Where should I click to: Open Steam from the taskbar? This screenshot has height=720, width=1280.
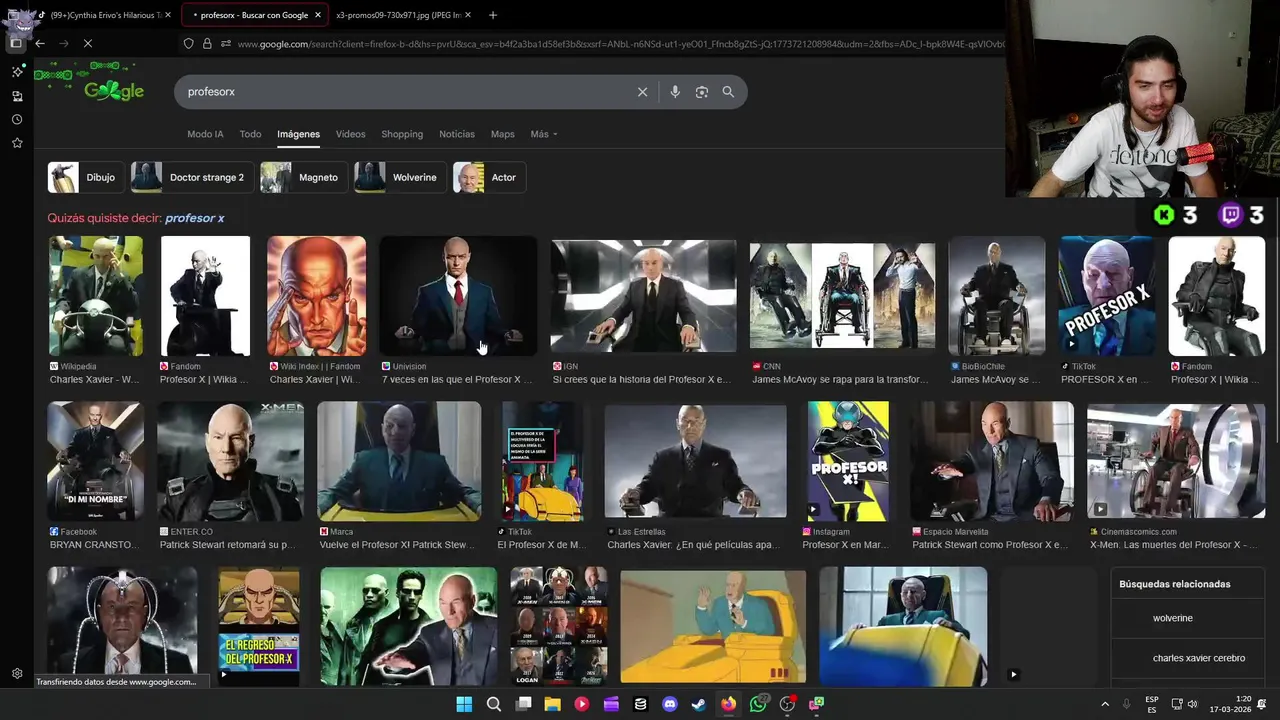point(699,704)
